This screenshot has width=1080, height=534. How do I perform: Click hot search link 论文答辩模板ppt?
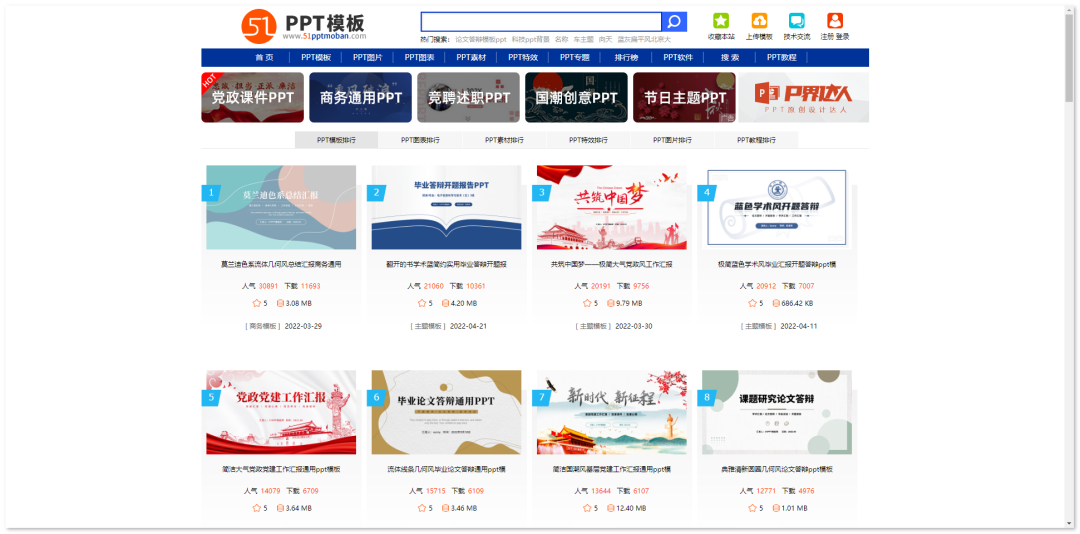pos(481,40)
